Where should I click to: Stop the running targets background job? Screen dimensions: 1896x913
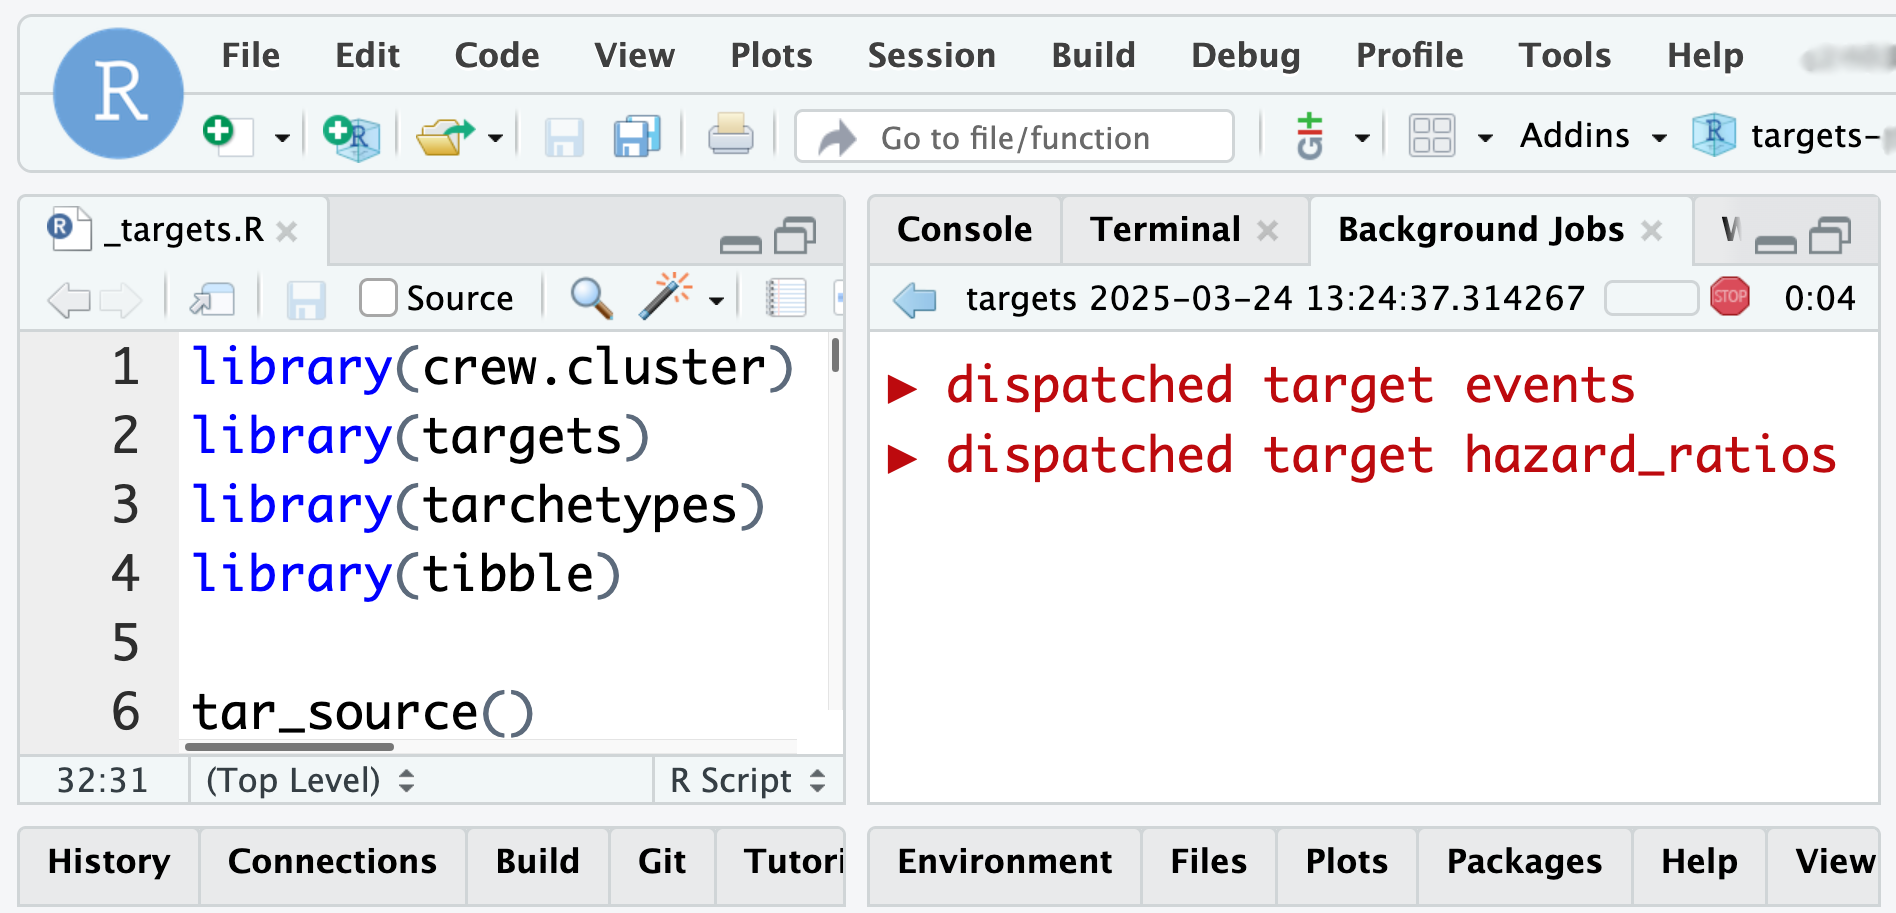pyautogui.click(x=1730, y=297)
